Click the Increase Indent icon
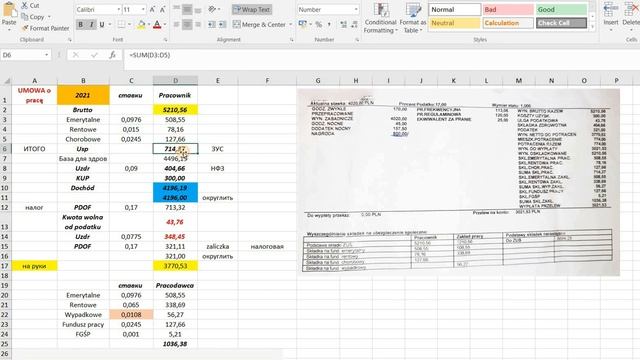This screenshot has width=640, height=360. [222, 24]
